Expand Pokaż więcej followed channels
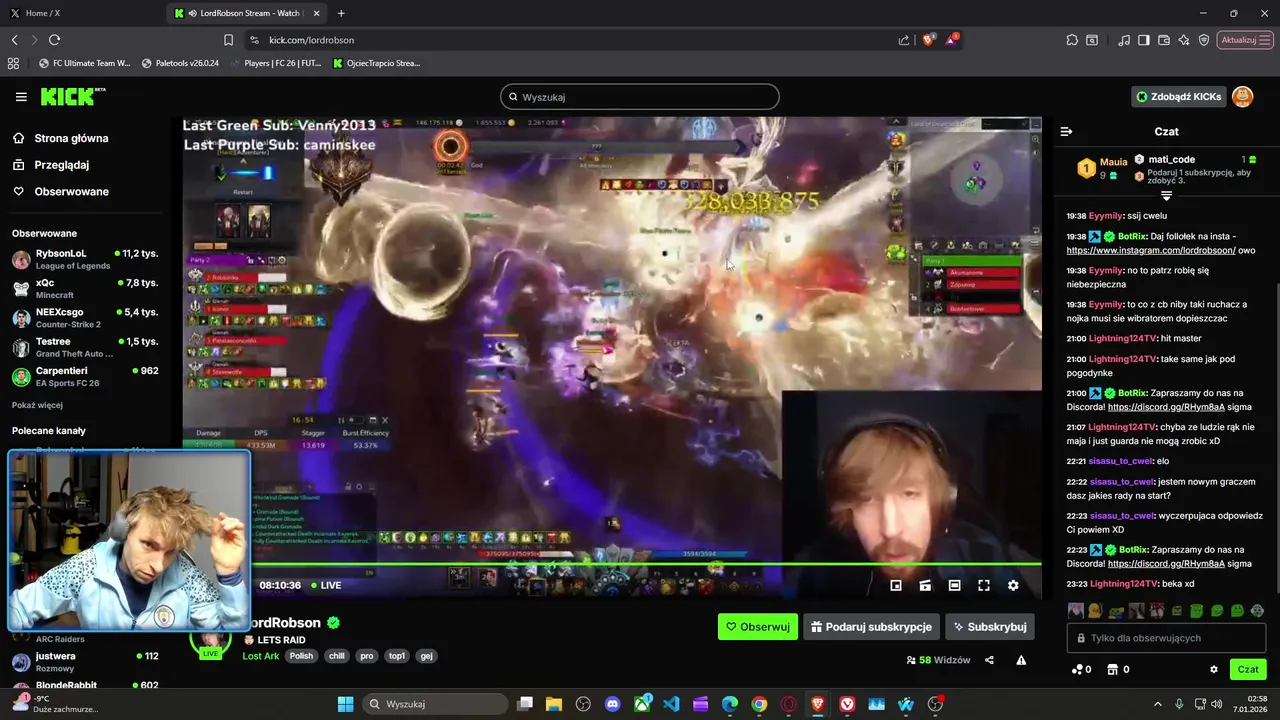This screenshot has height=720, width=1280. tap(37, 405)
